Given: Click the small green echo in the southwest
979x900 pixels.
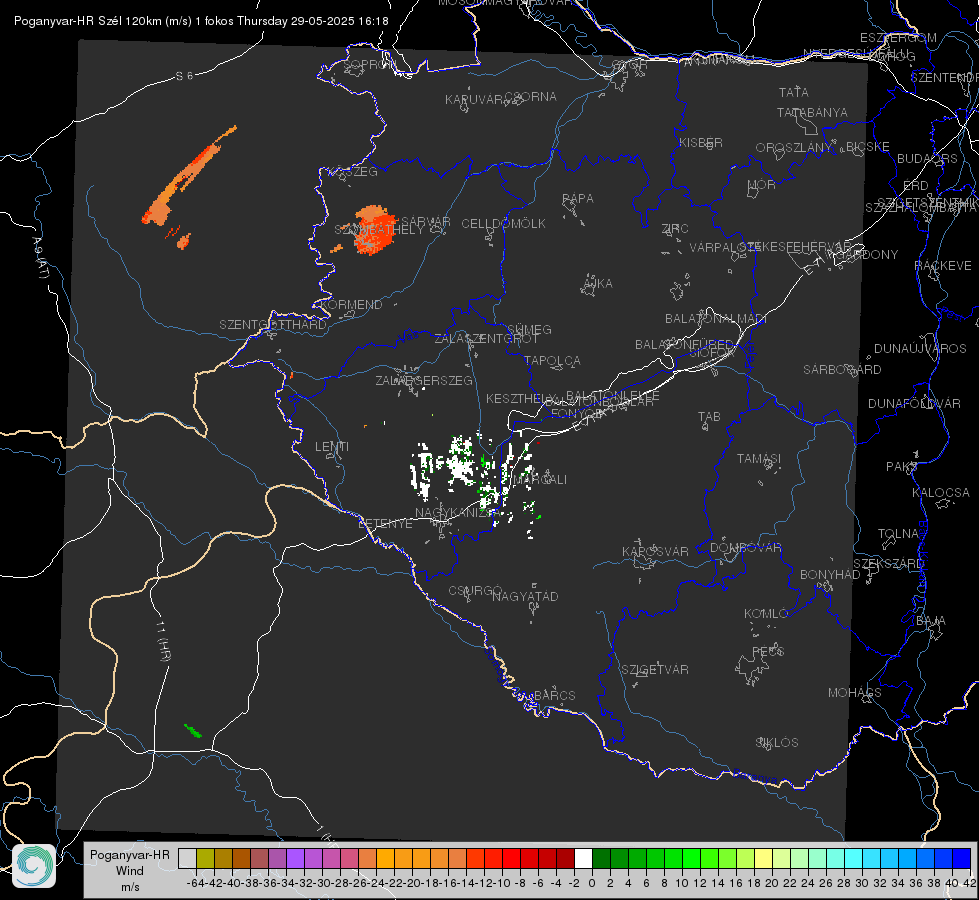Looking at the screenshot, I should 193,730.
